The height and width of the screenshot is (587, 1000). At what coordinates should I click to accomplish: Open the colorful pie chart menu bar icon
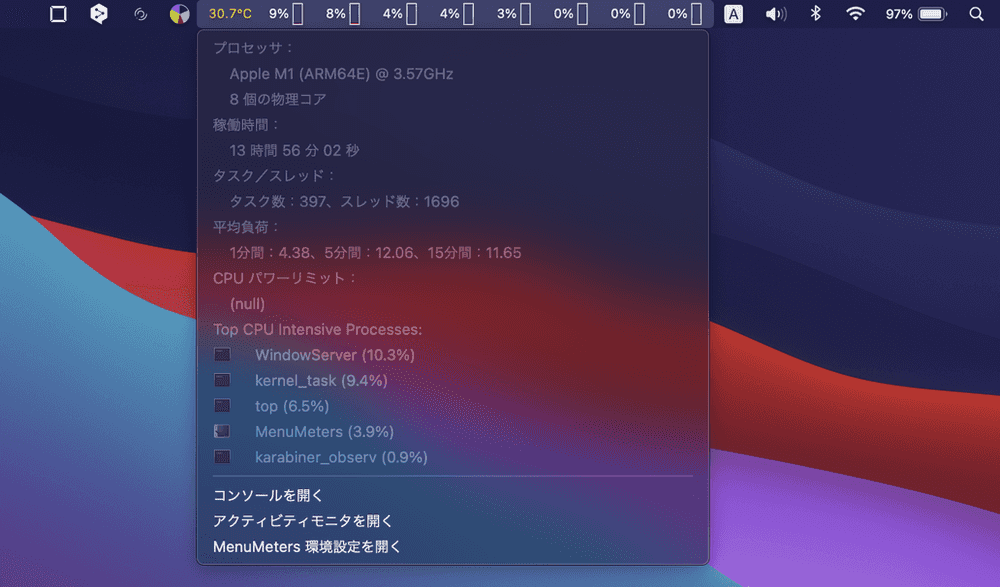[x=180, y=13]
